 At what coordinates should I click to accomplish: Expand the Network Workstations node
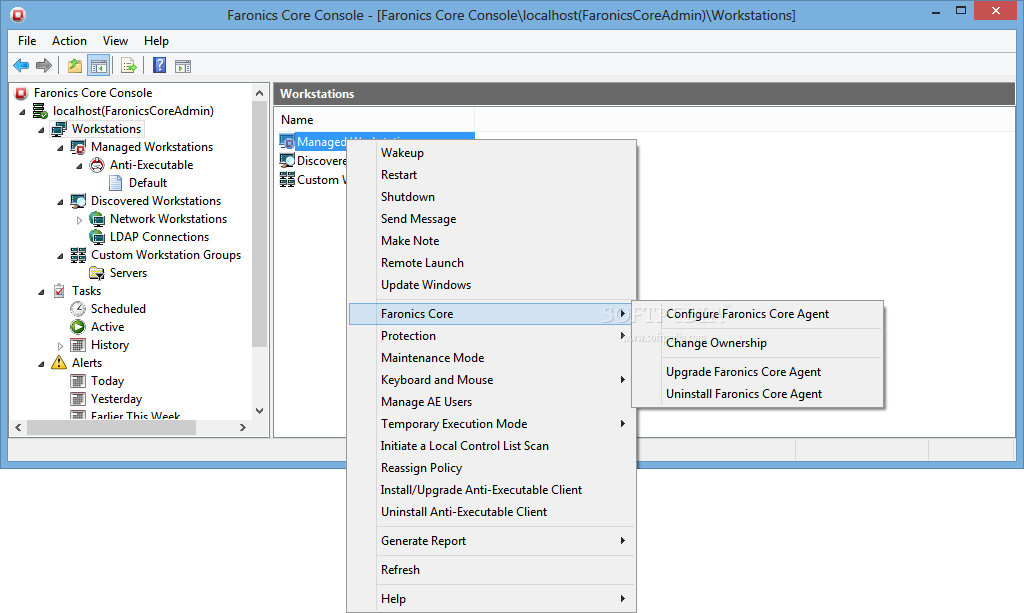[80, 220]
